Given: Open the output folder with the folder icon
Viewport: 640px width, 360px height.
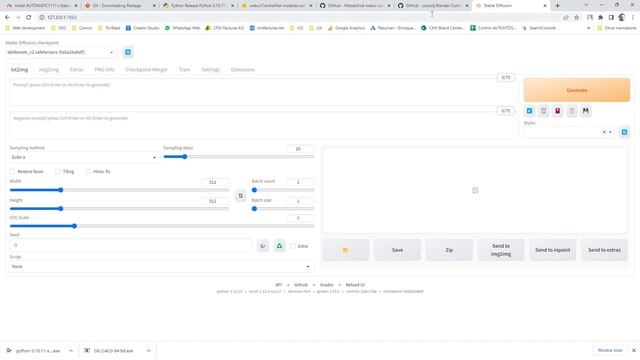Looking at the screenshot, I should coord(346,250).
